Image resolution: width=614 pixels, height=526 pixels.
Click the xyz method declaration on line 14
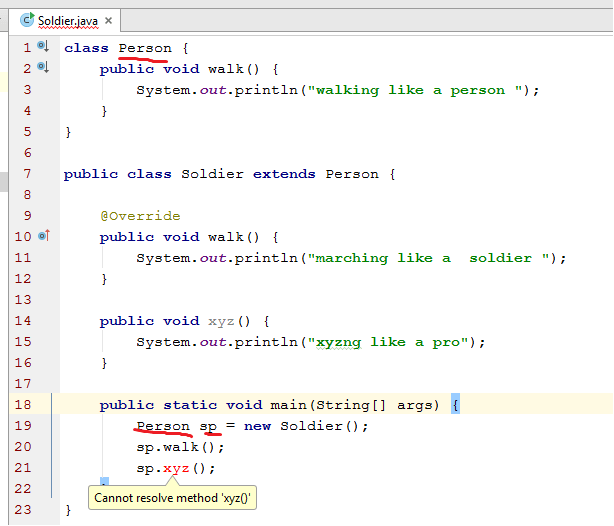tap(221, 321)
